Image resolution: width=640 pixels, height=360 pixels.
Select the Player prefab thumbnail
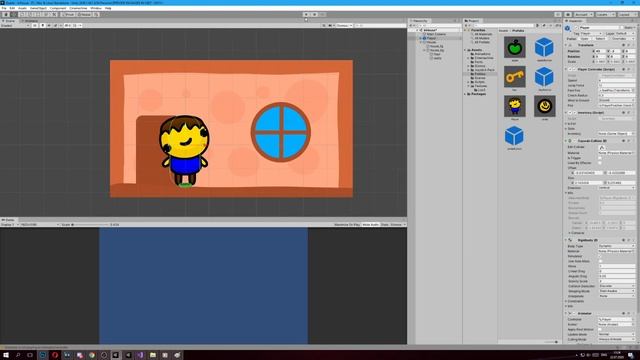point(515,106)
